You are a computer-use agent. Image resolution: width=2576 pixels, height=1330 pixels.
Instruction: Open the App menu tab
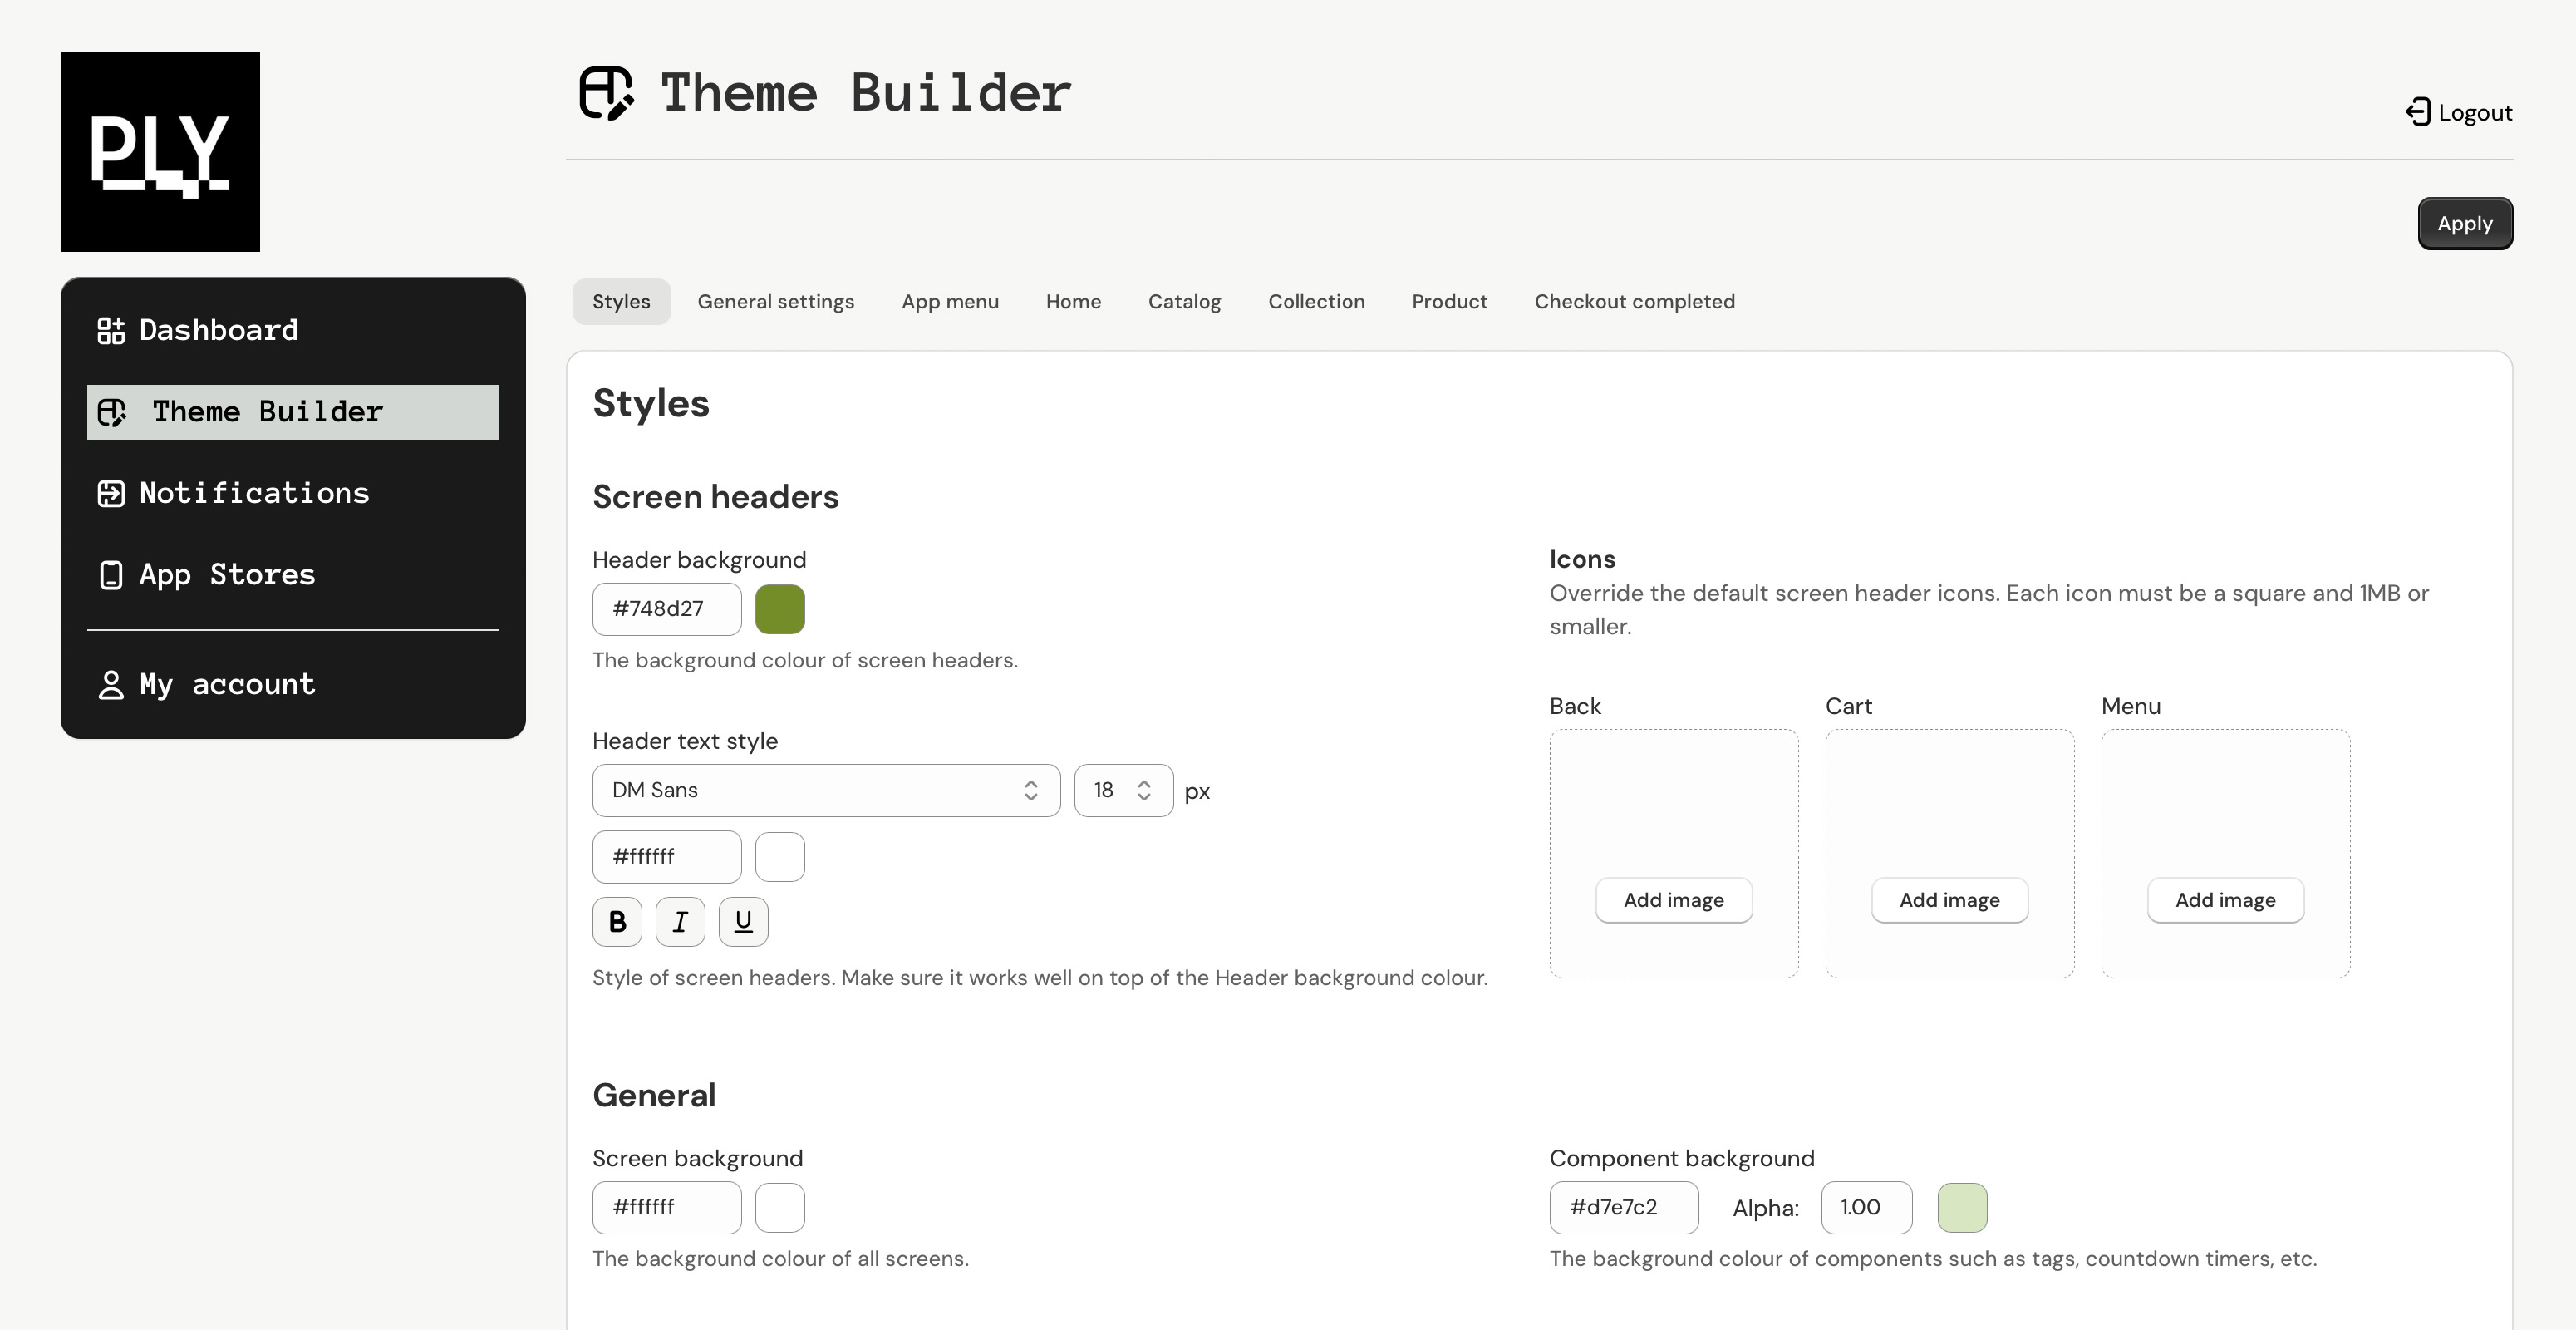[x=949, y=302]
